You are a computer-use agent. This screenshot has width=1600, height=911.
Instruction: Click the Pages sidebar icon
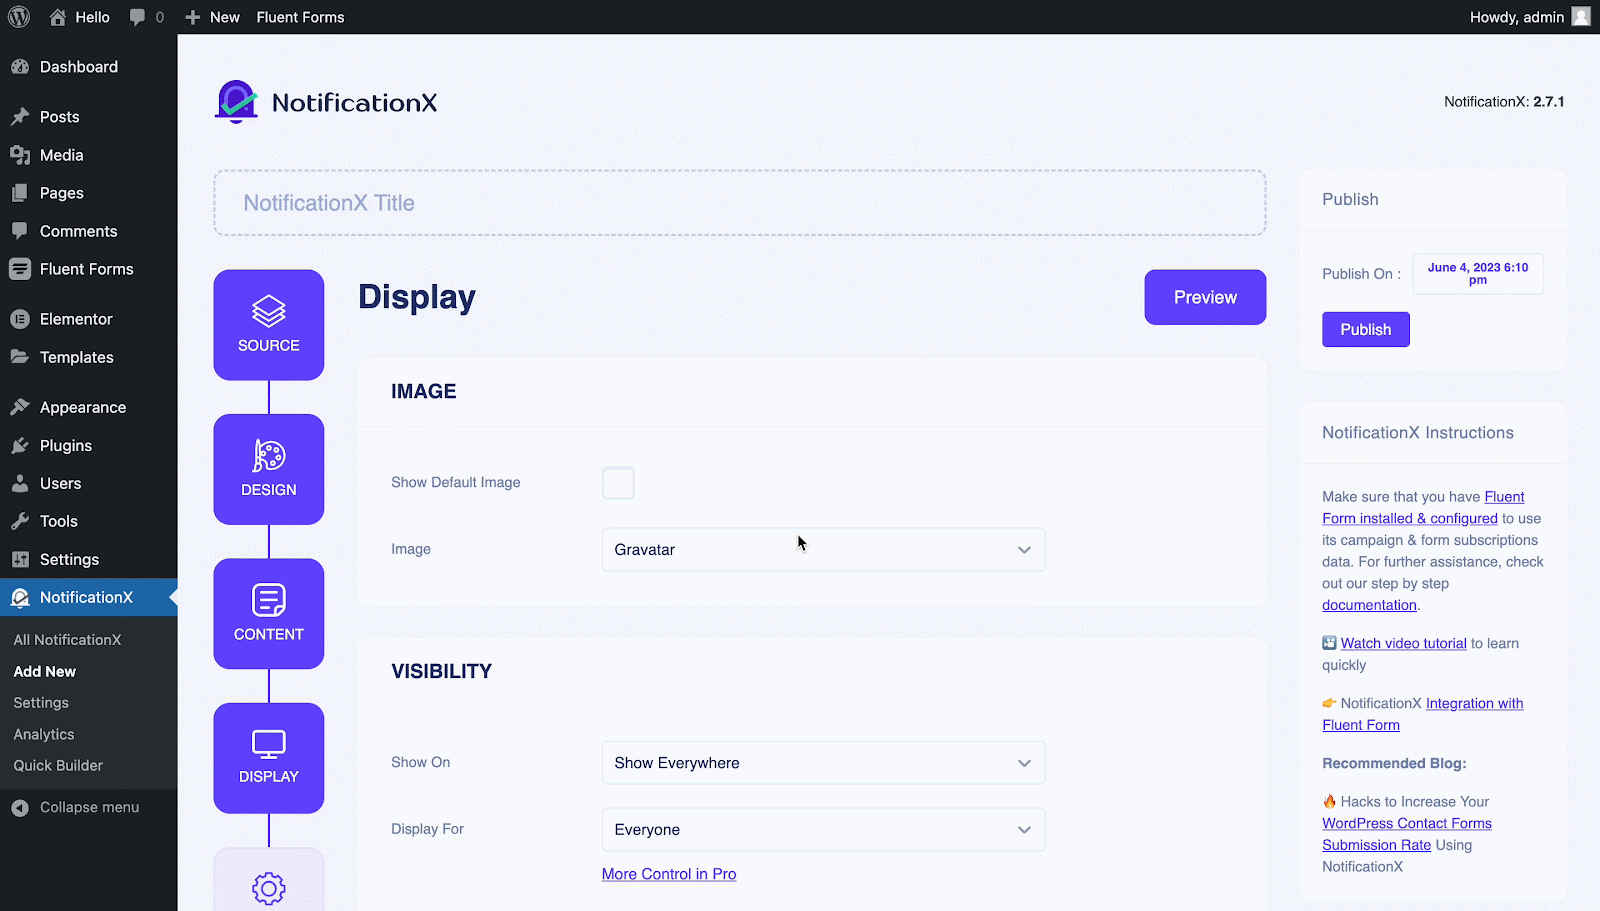pos(20,193)
